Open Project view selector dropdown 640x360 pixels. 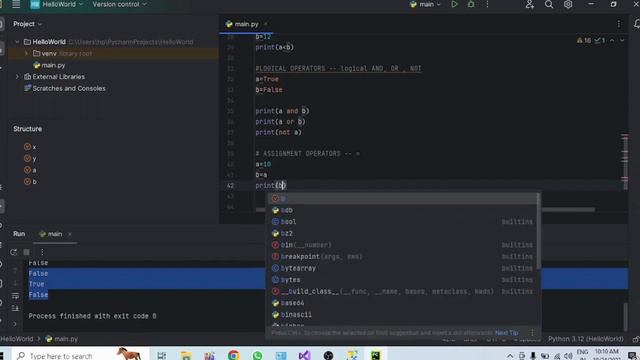(27, 24)
